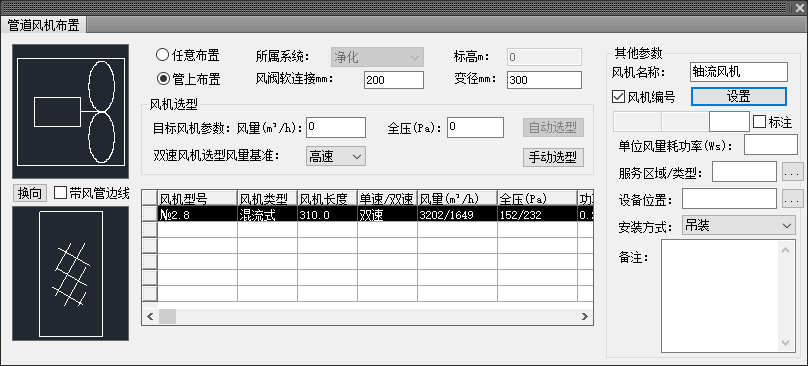Switch to the 管道风机布置 tab
The image size is (808, 366).
coord(43,25)
